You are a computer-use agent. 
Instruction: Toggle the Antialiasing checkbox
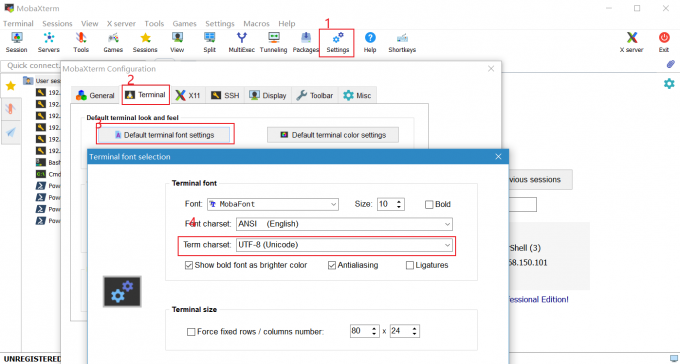[332, 265]
